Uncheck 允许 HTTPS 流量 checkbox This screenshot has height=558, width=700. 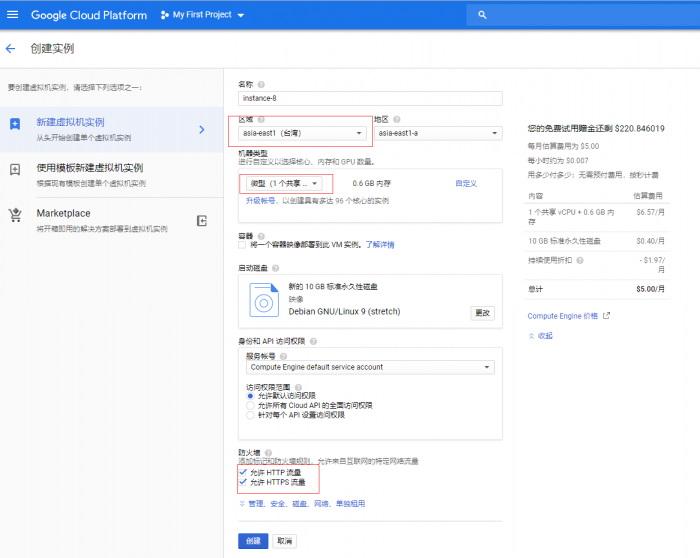pos(243,482)
